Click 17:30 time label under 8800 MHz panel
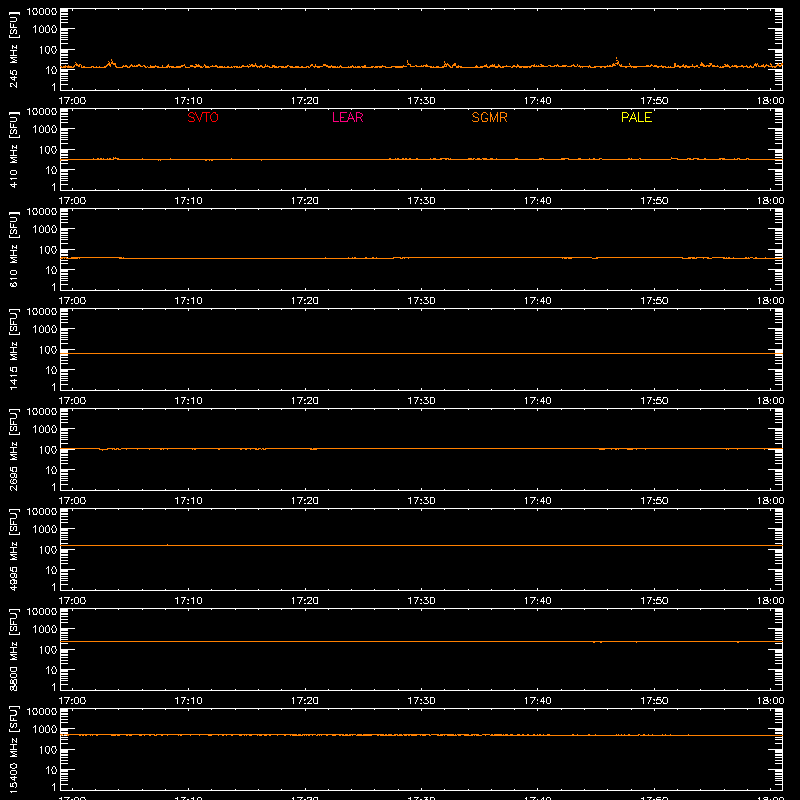 point(421,701)
